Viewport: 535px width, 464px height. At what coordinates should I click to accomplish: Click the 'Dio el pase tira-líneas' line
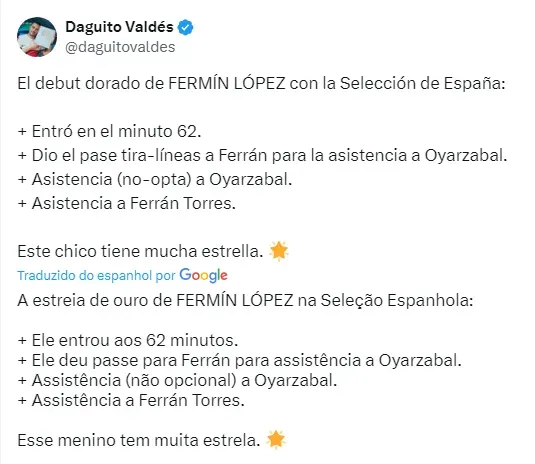262,155
